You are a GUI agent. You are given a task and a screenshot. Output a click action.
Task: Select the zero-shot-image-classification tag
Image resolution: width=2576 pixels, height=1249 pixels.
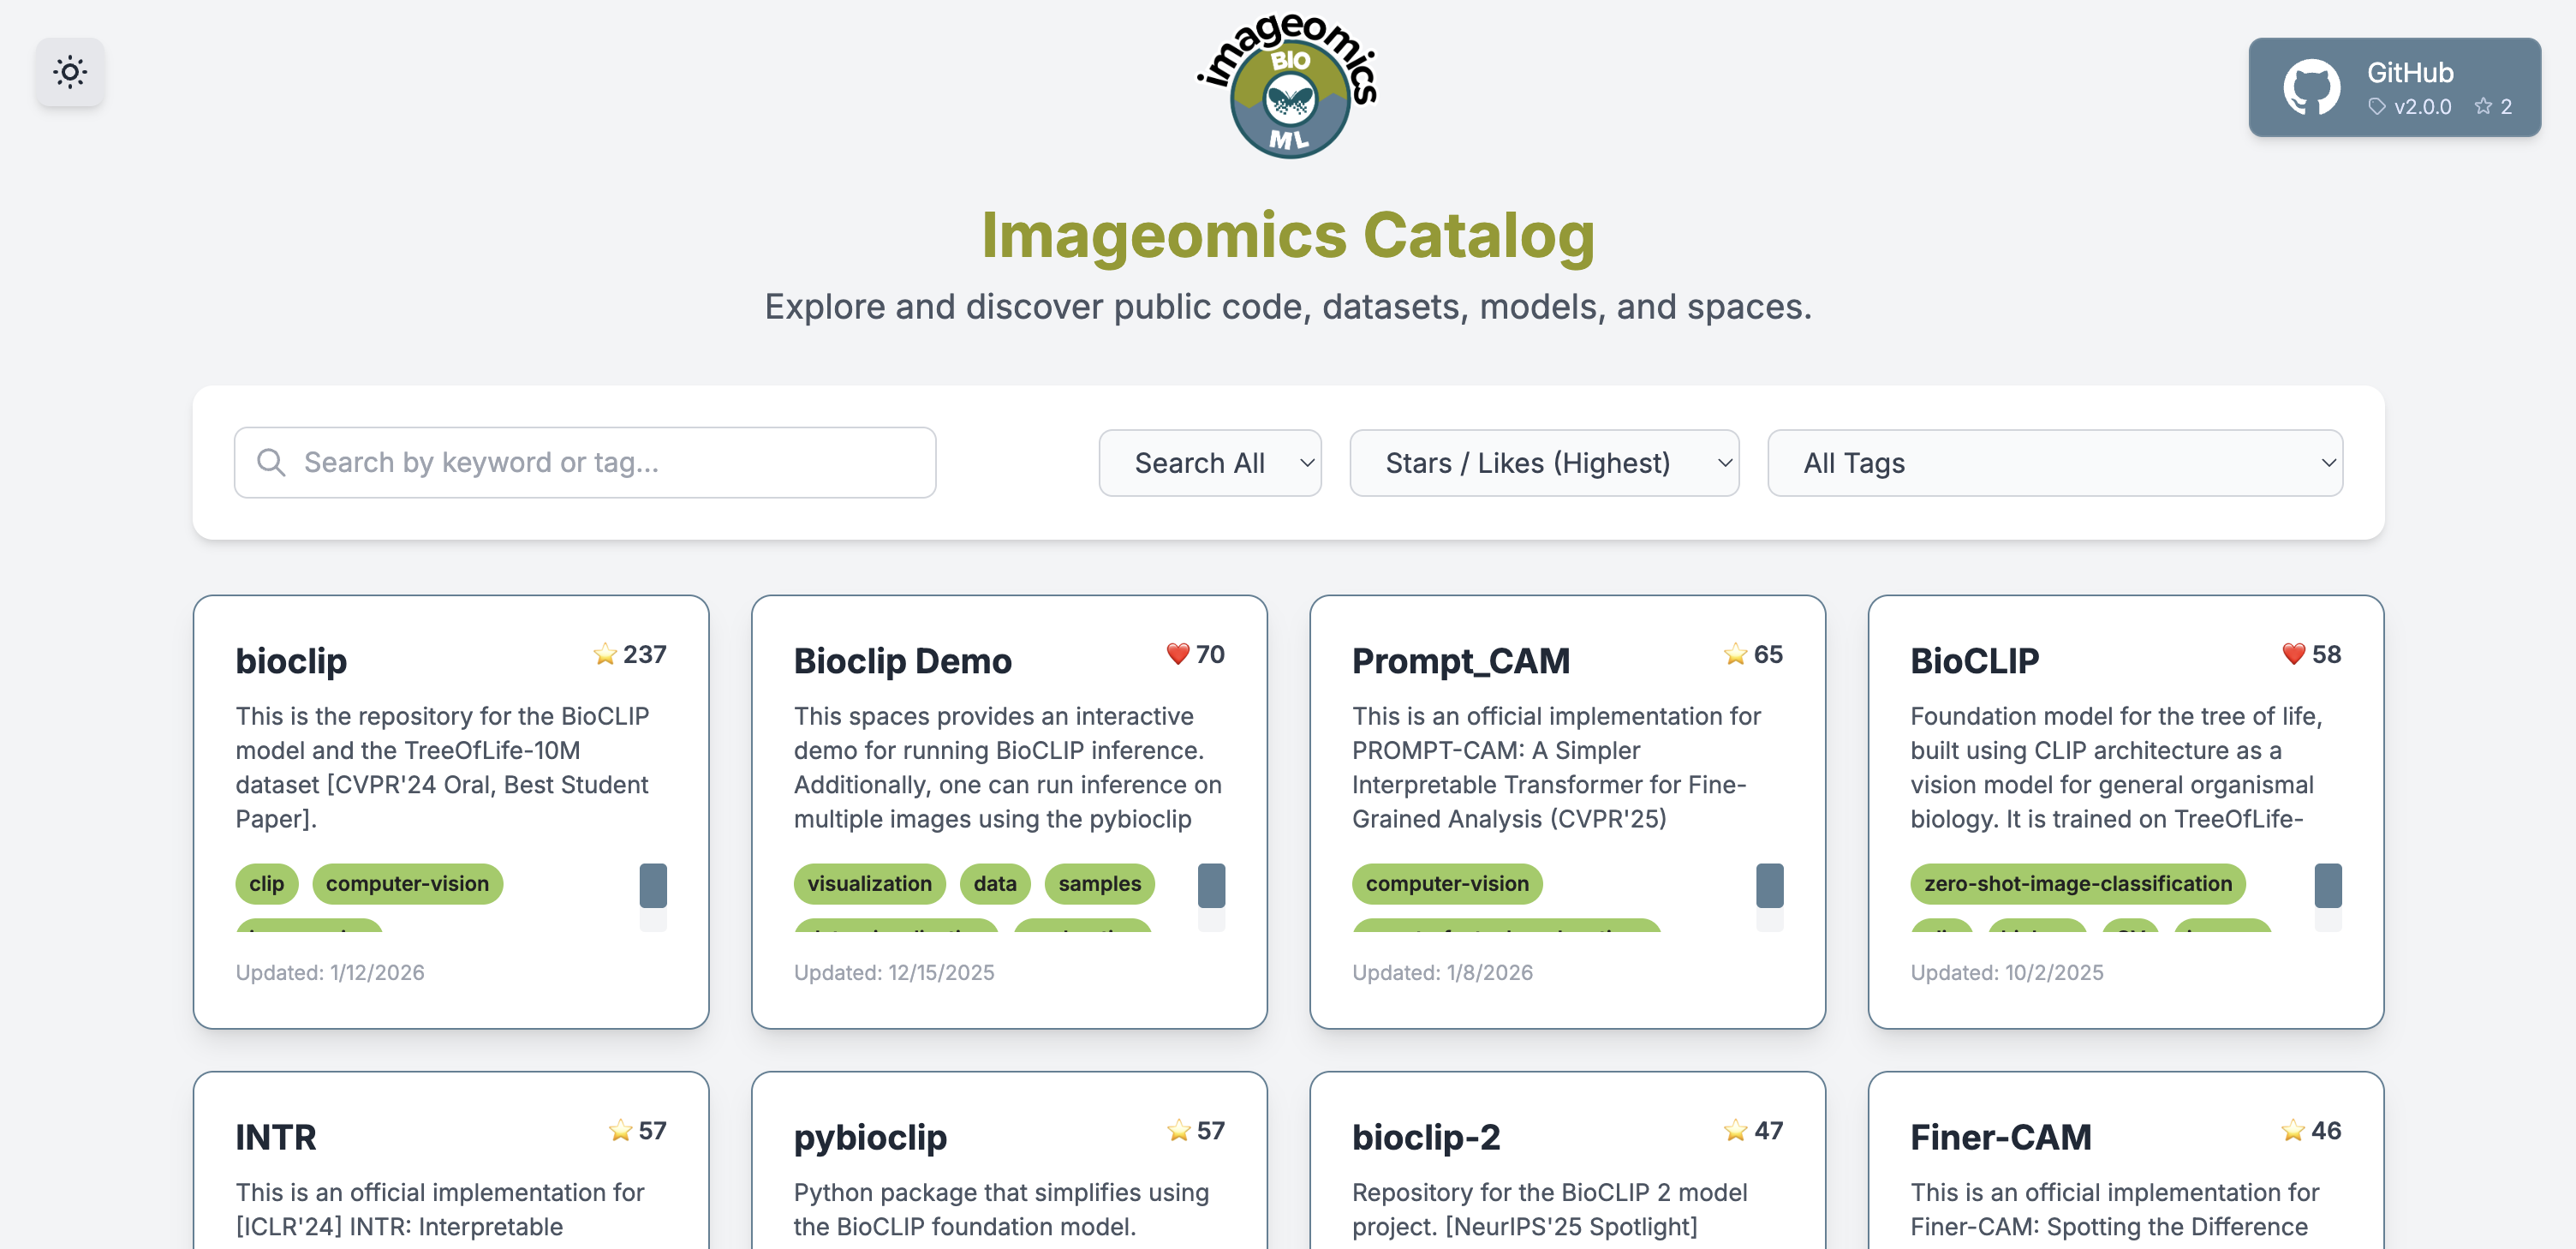coord(2077,883)
